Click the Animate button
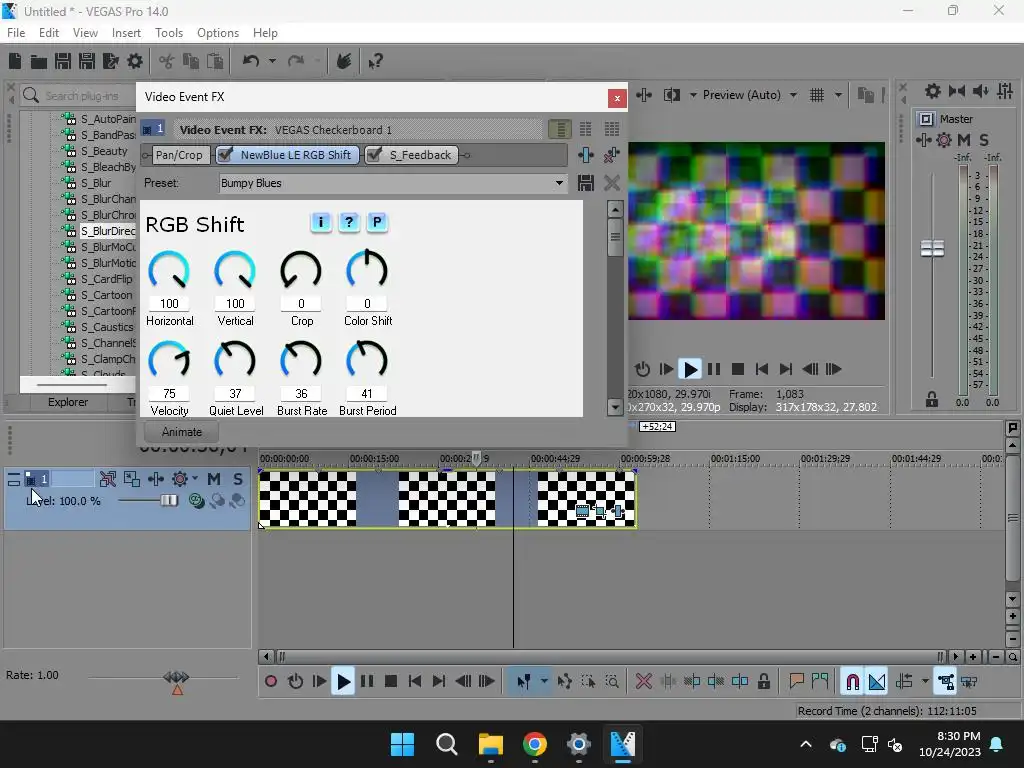 [x=182, y=432]
